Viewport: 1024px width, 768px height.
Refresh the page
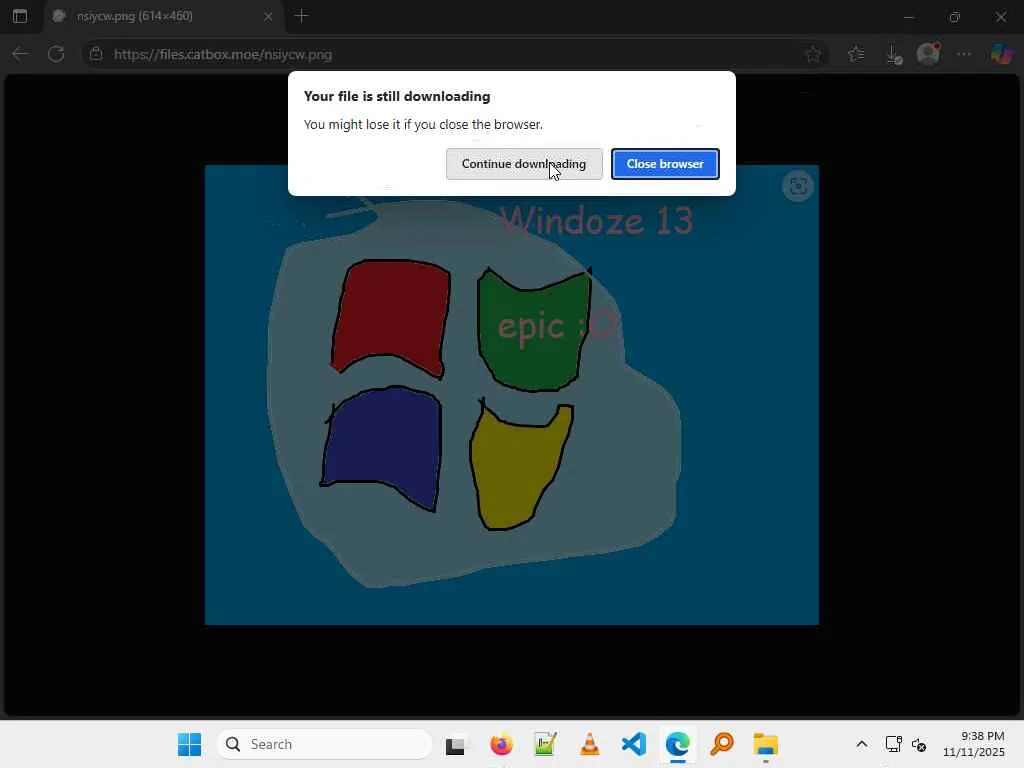point(56,54)
